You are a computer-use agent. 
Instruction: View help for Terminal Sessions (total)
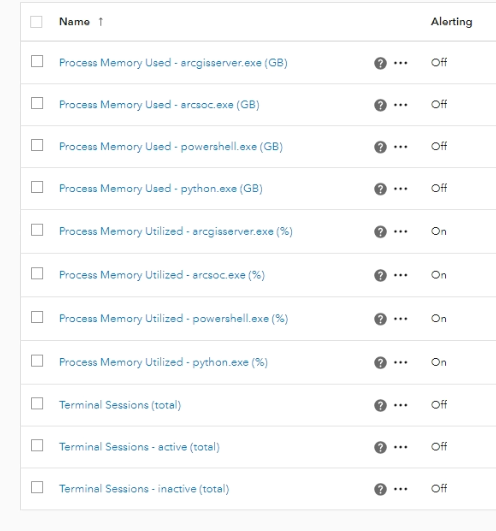(x=380, y=405)
